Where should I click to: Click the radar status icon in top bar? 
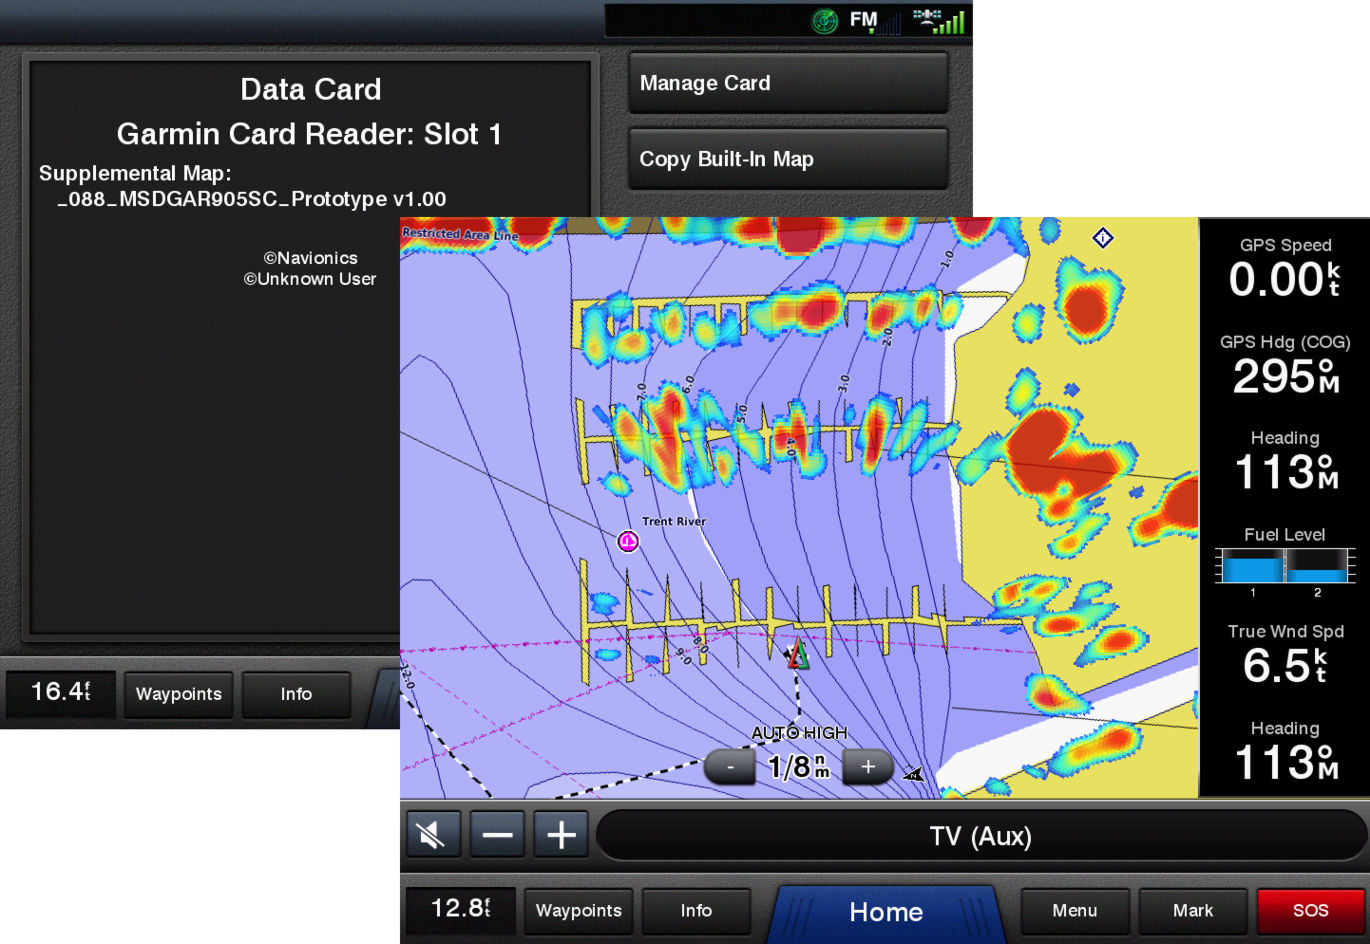(x=825, y=21)
